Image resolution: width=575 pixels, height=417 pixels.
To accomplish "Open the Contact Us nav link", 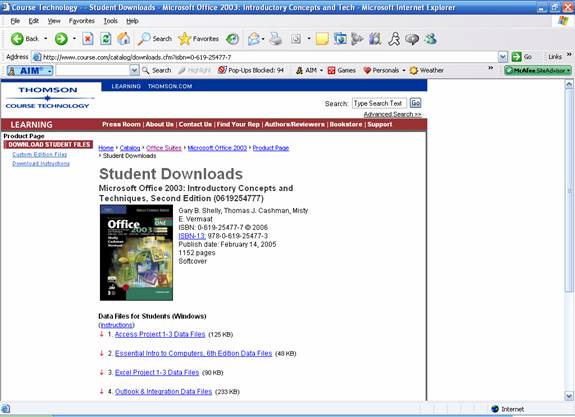I will coord(195,124).
